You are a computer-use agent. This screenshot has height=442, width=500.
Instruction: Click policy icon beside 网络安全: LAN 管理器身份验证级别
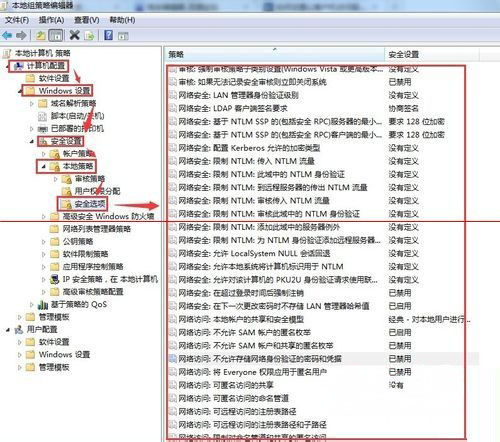(x=173, y=95)
